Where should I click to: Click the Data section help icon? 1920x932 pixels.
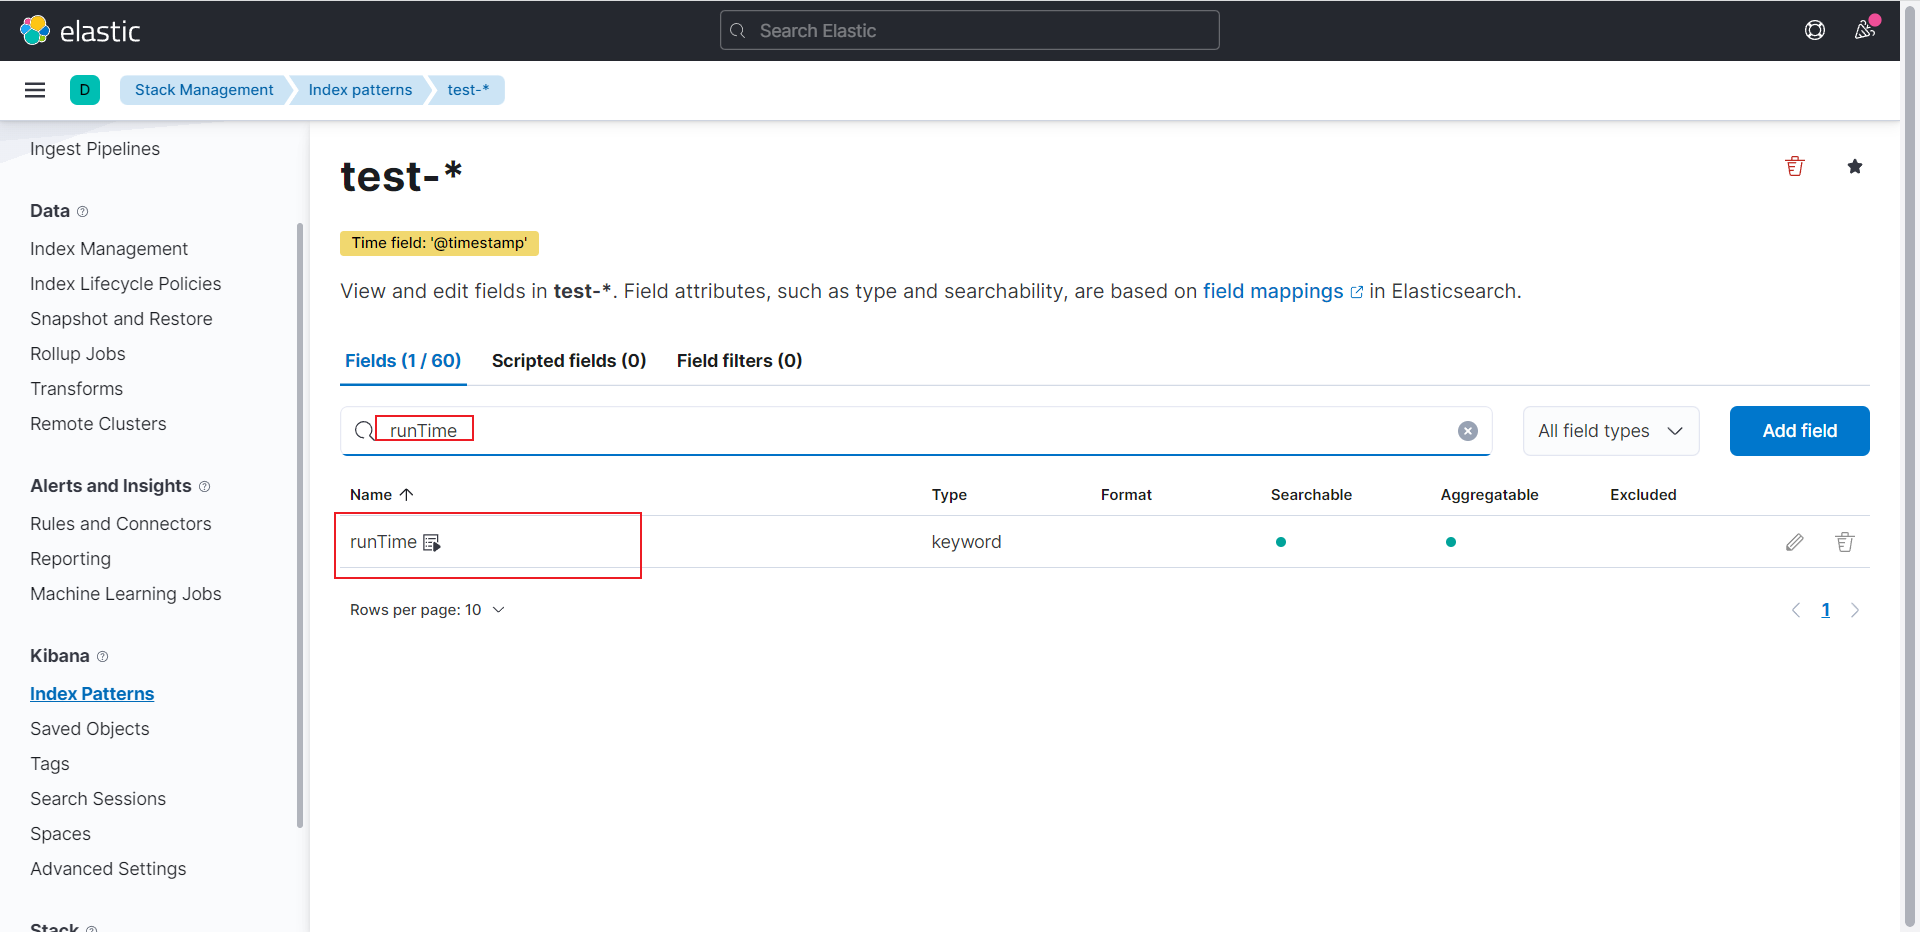point(83,212)
